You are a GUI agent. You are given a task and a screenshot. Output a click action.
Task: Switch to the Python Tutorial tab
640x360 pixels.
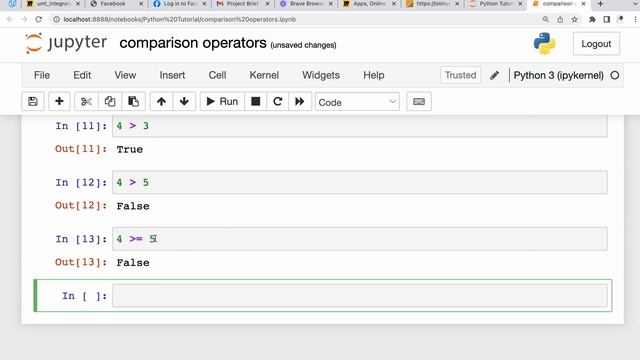[x=495, y=4]
